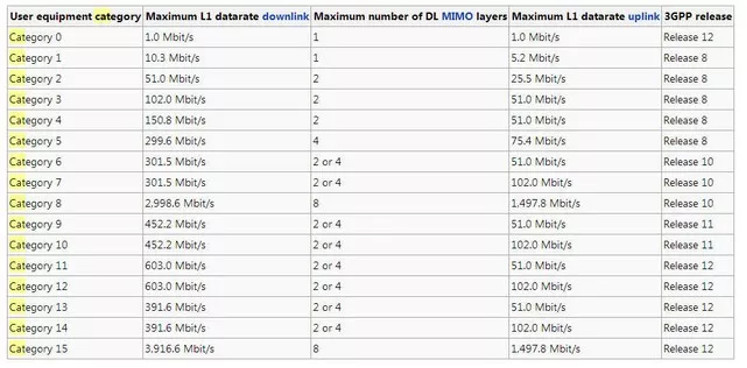747x368 pixels.
Task: Click the 10.3 Mbit/s downlink cell
Action: point(226,58)
